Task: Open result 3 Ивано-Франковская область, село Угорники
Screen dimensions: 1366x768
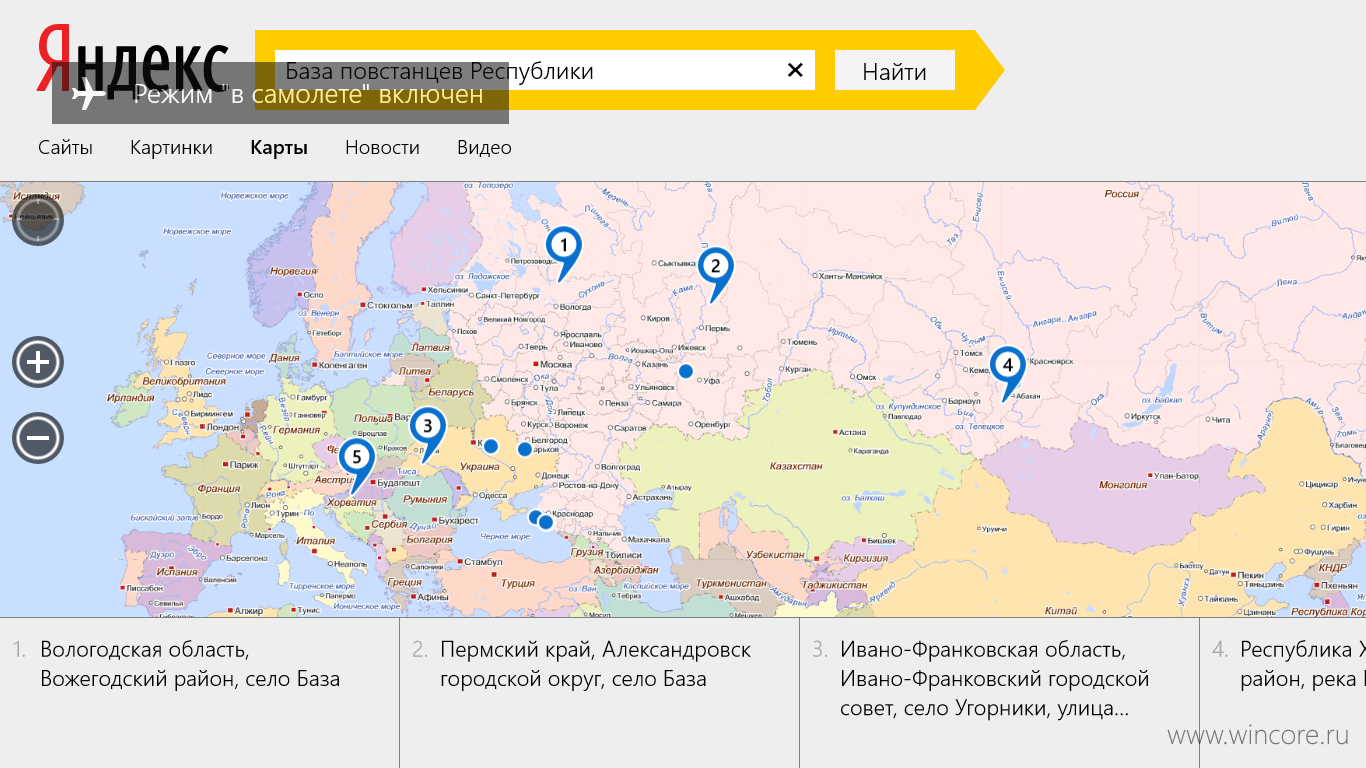Action: tap(1000, 693)
